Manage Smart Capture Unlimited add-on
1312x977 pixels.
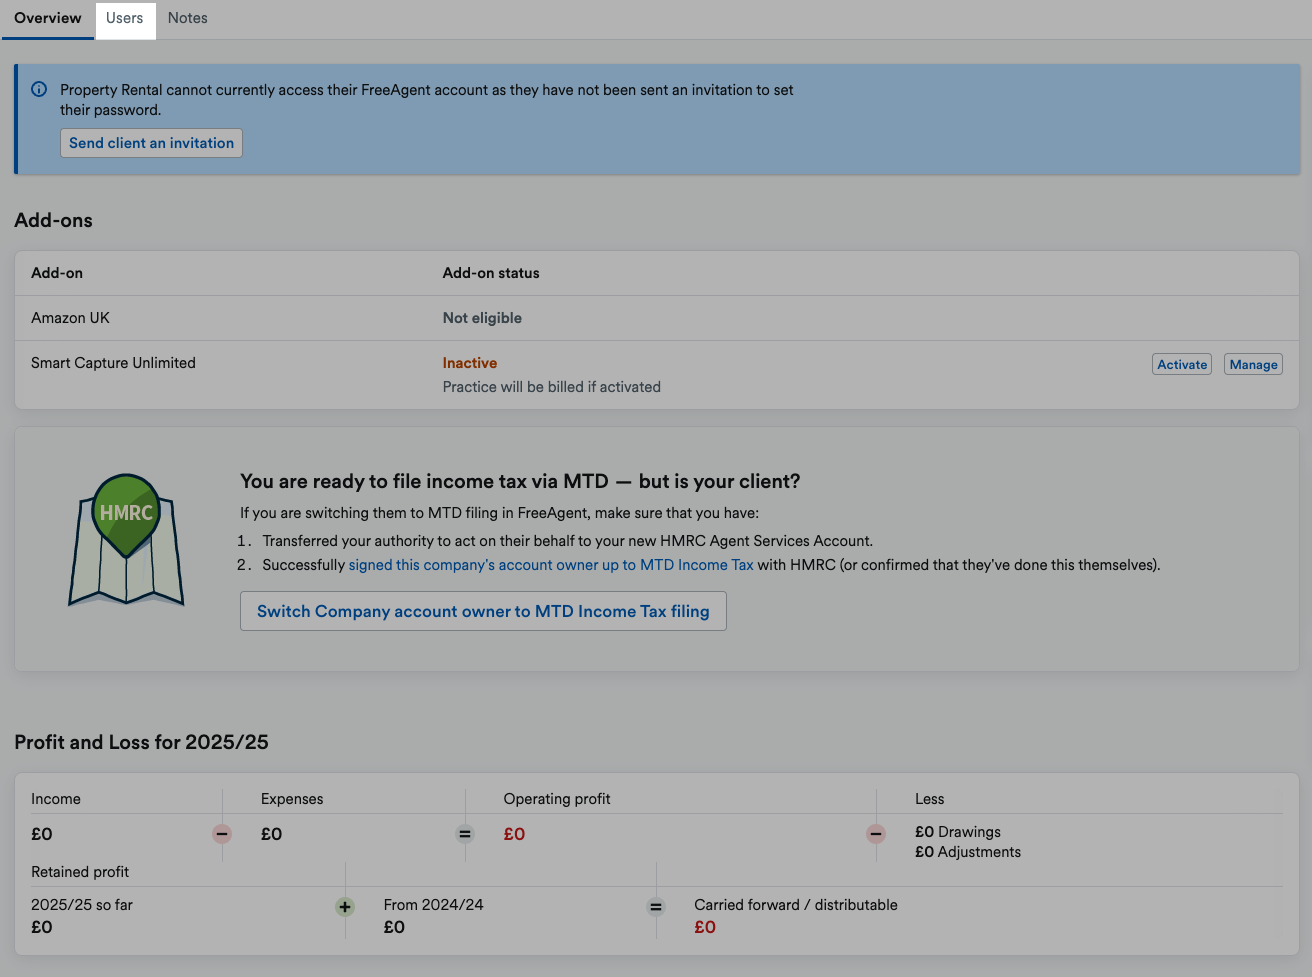coord(1253,365)
